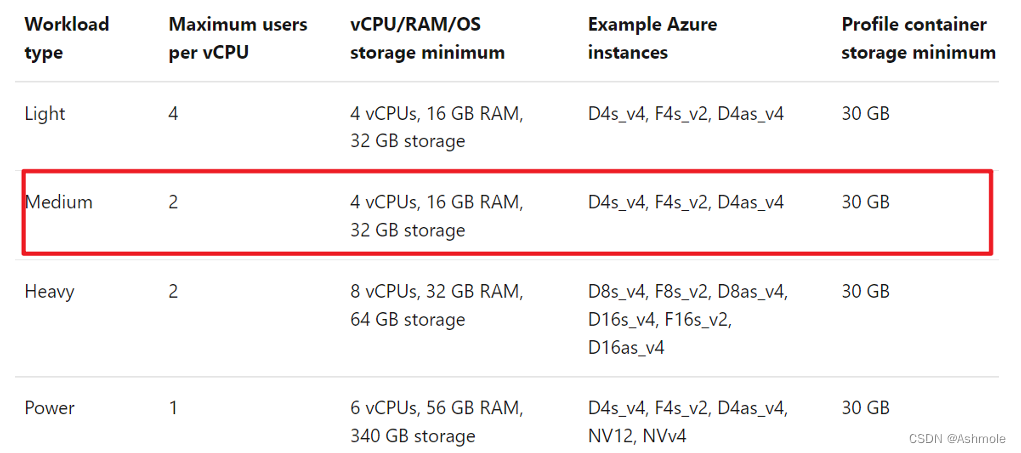The height and width of the screenshot is (453, 1021).
Task: Select the Light workload type cell
Action: pyautogui.click(x=44, y=114)
